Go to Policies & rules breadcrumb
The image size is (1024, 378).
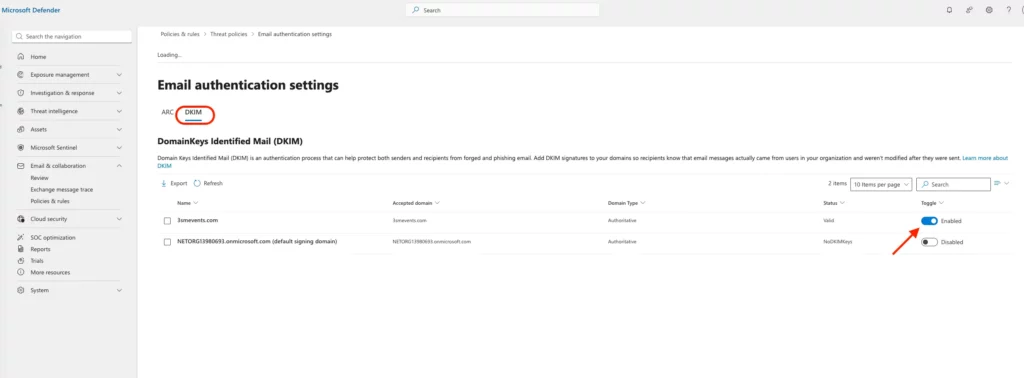coord(180,34)
